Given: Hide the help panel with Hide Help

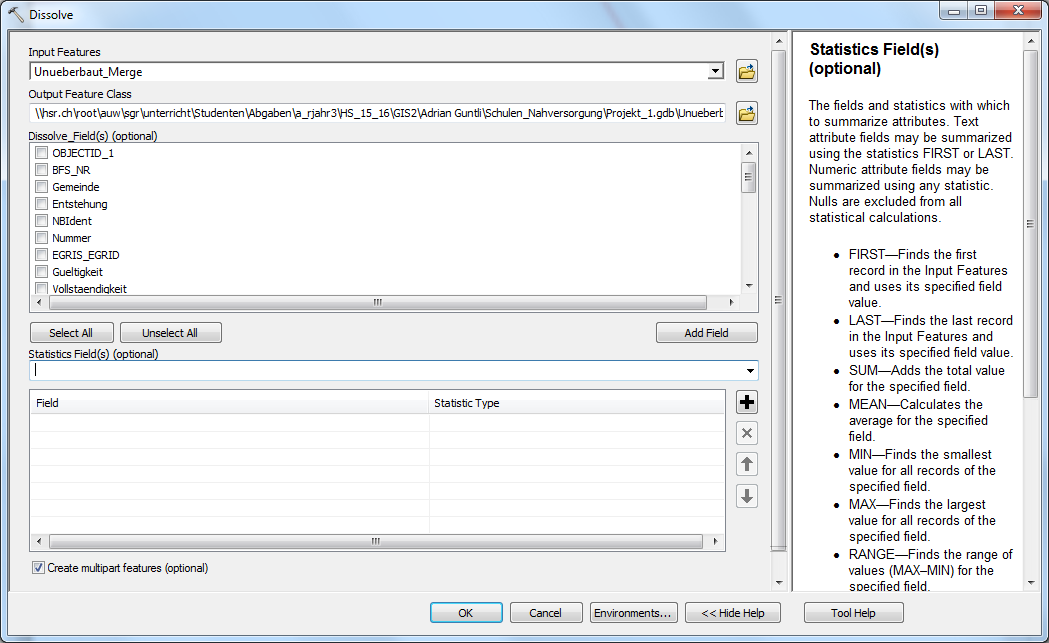Looking at the screenshot, I should click(732, 613).
